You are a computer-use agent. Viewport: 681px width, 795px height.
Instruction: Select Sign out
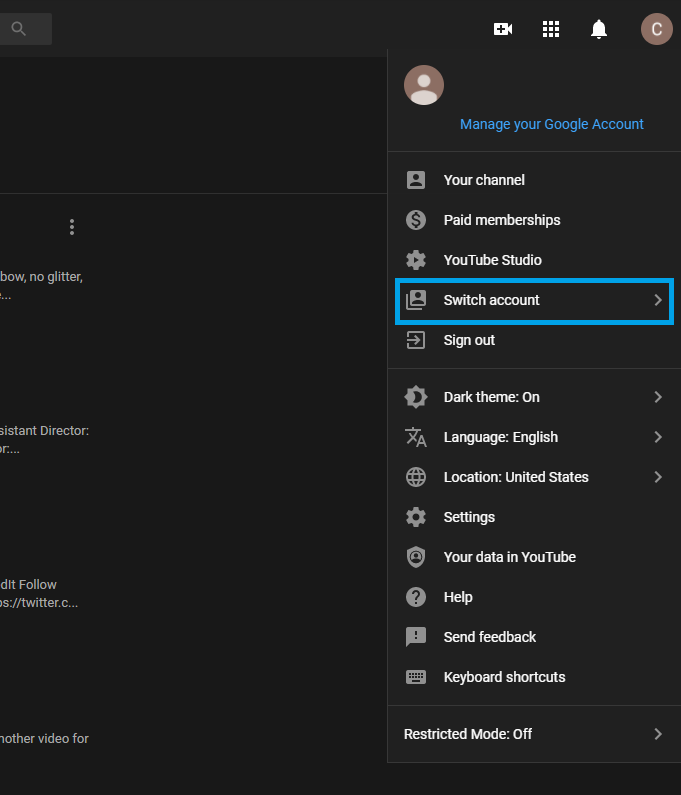[534, 340]
